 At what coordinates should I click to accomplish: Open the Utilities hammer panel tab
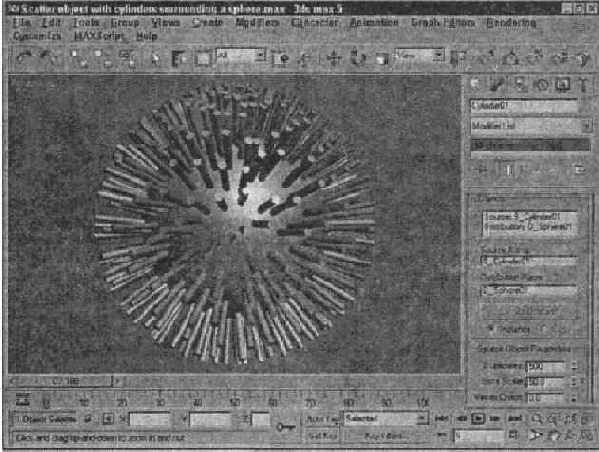pyautogui.click(x=582, y=84)
